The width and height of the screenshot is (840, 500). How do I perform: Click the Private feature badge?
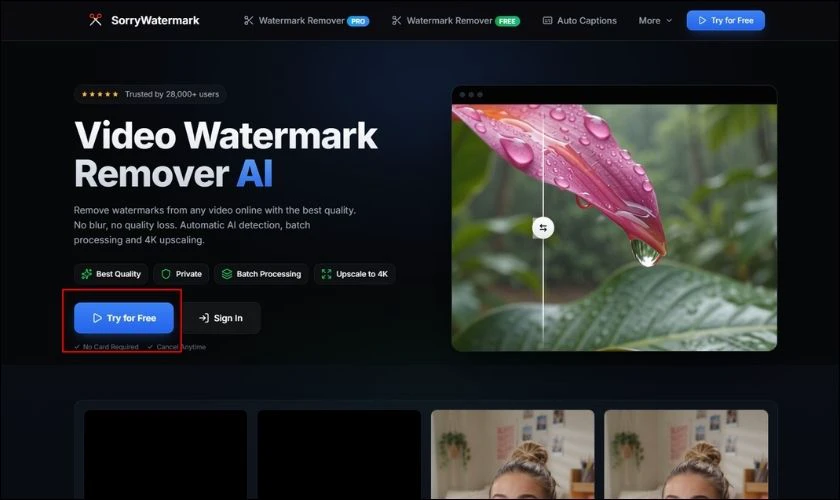point(181,274)
